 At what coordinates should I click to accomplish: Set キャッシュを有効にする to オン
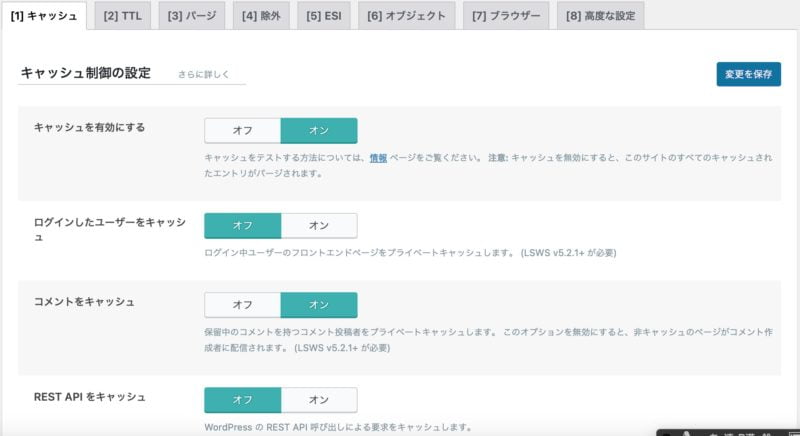tap(318, 131)
